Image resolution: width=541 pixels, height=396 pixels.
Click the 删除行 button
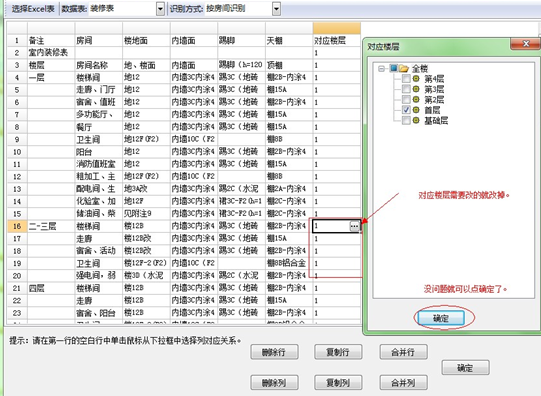tap(274, 352)
